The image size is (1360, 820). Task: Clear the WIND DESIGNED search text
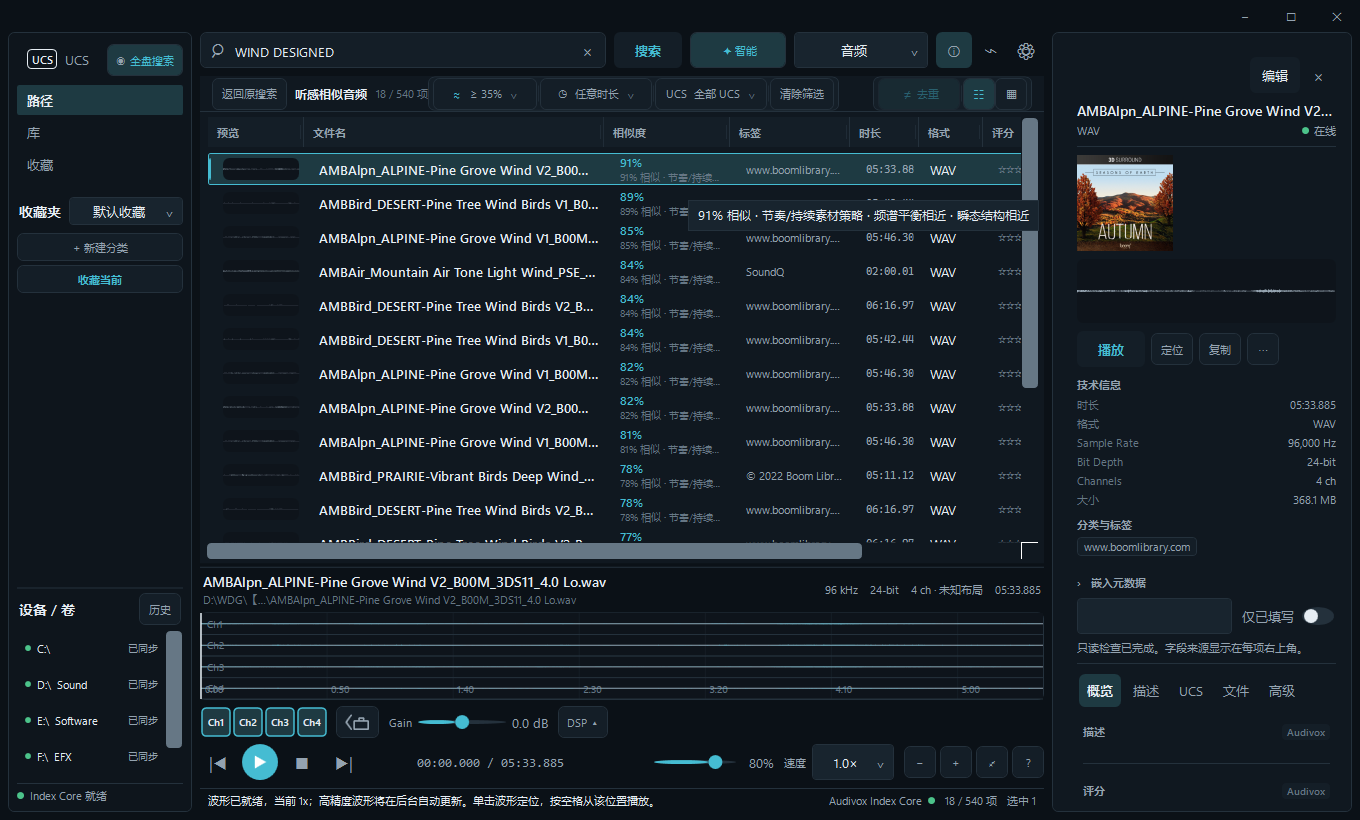[588, 52]
